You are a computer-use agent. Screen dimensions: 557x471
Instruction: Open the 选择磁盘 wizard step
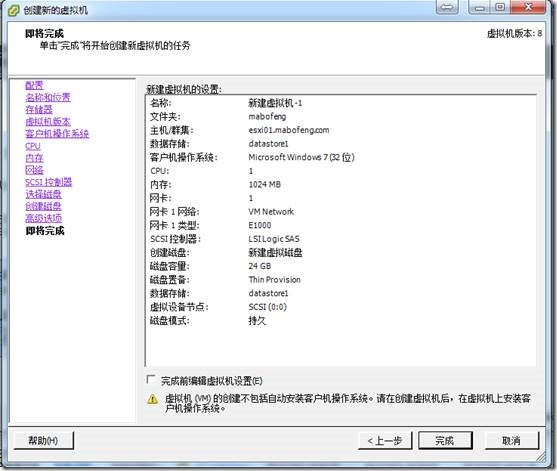click(x=43, y=194)
